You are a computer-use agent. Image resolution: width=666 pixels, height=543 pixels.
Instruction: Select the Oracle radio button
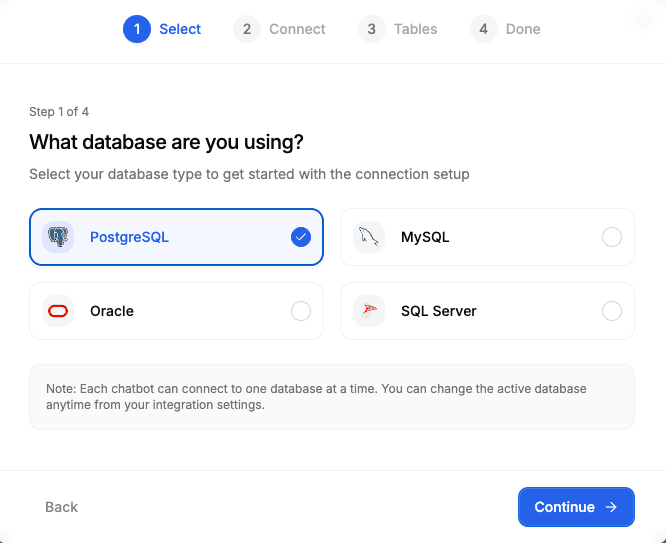301,311
